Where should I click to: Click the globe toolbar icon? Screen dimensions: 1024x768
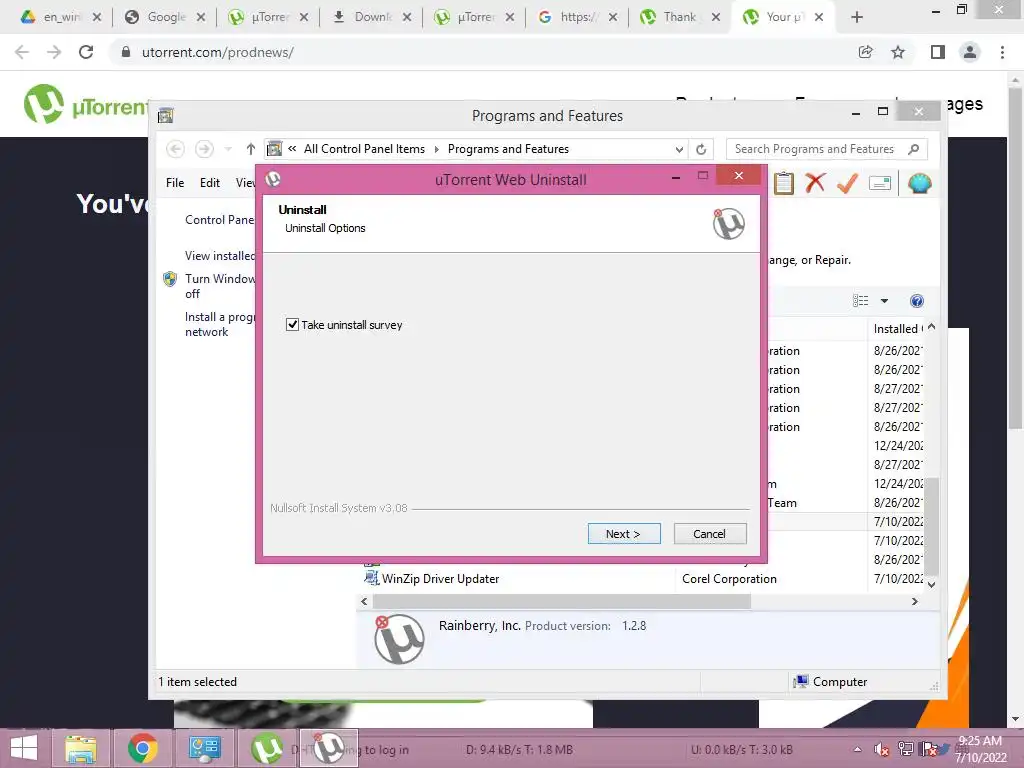point(920,184)
